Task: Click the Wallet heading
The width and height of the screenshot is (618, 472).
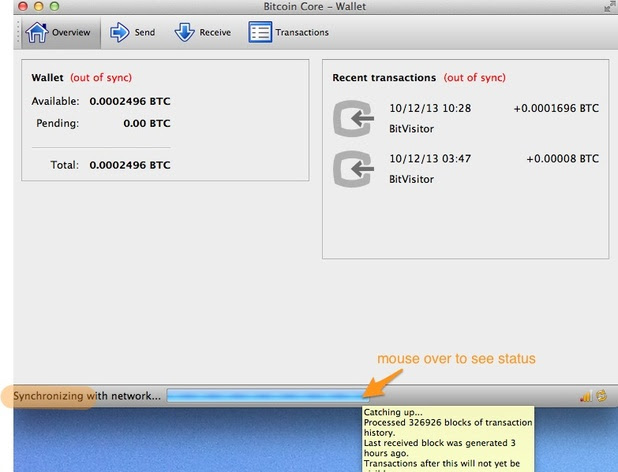Action: [47, 78]
